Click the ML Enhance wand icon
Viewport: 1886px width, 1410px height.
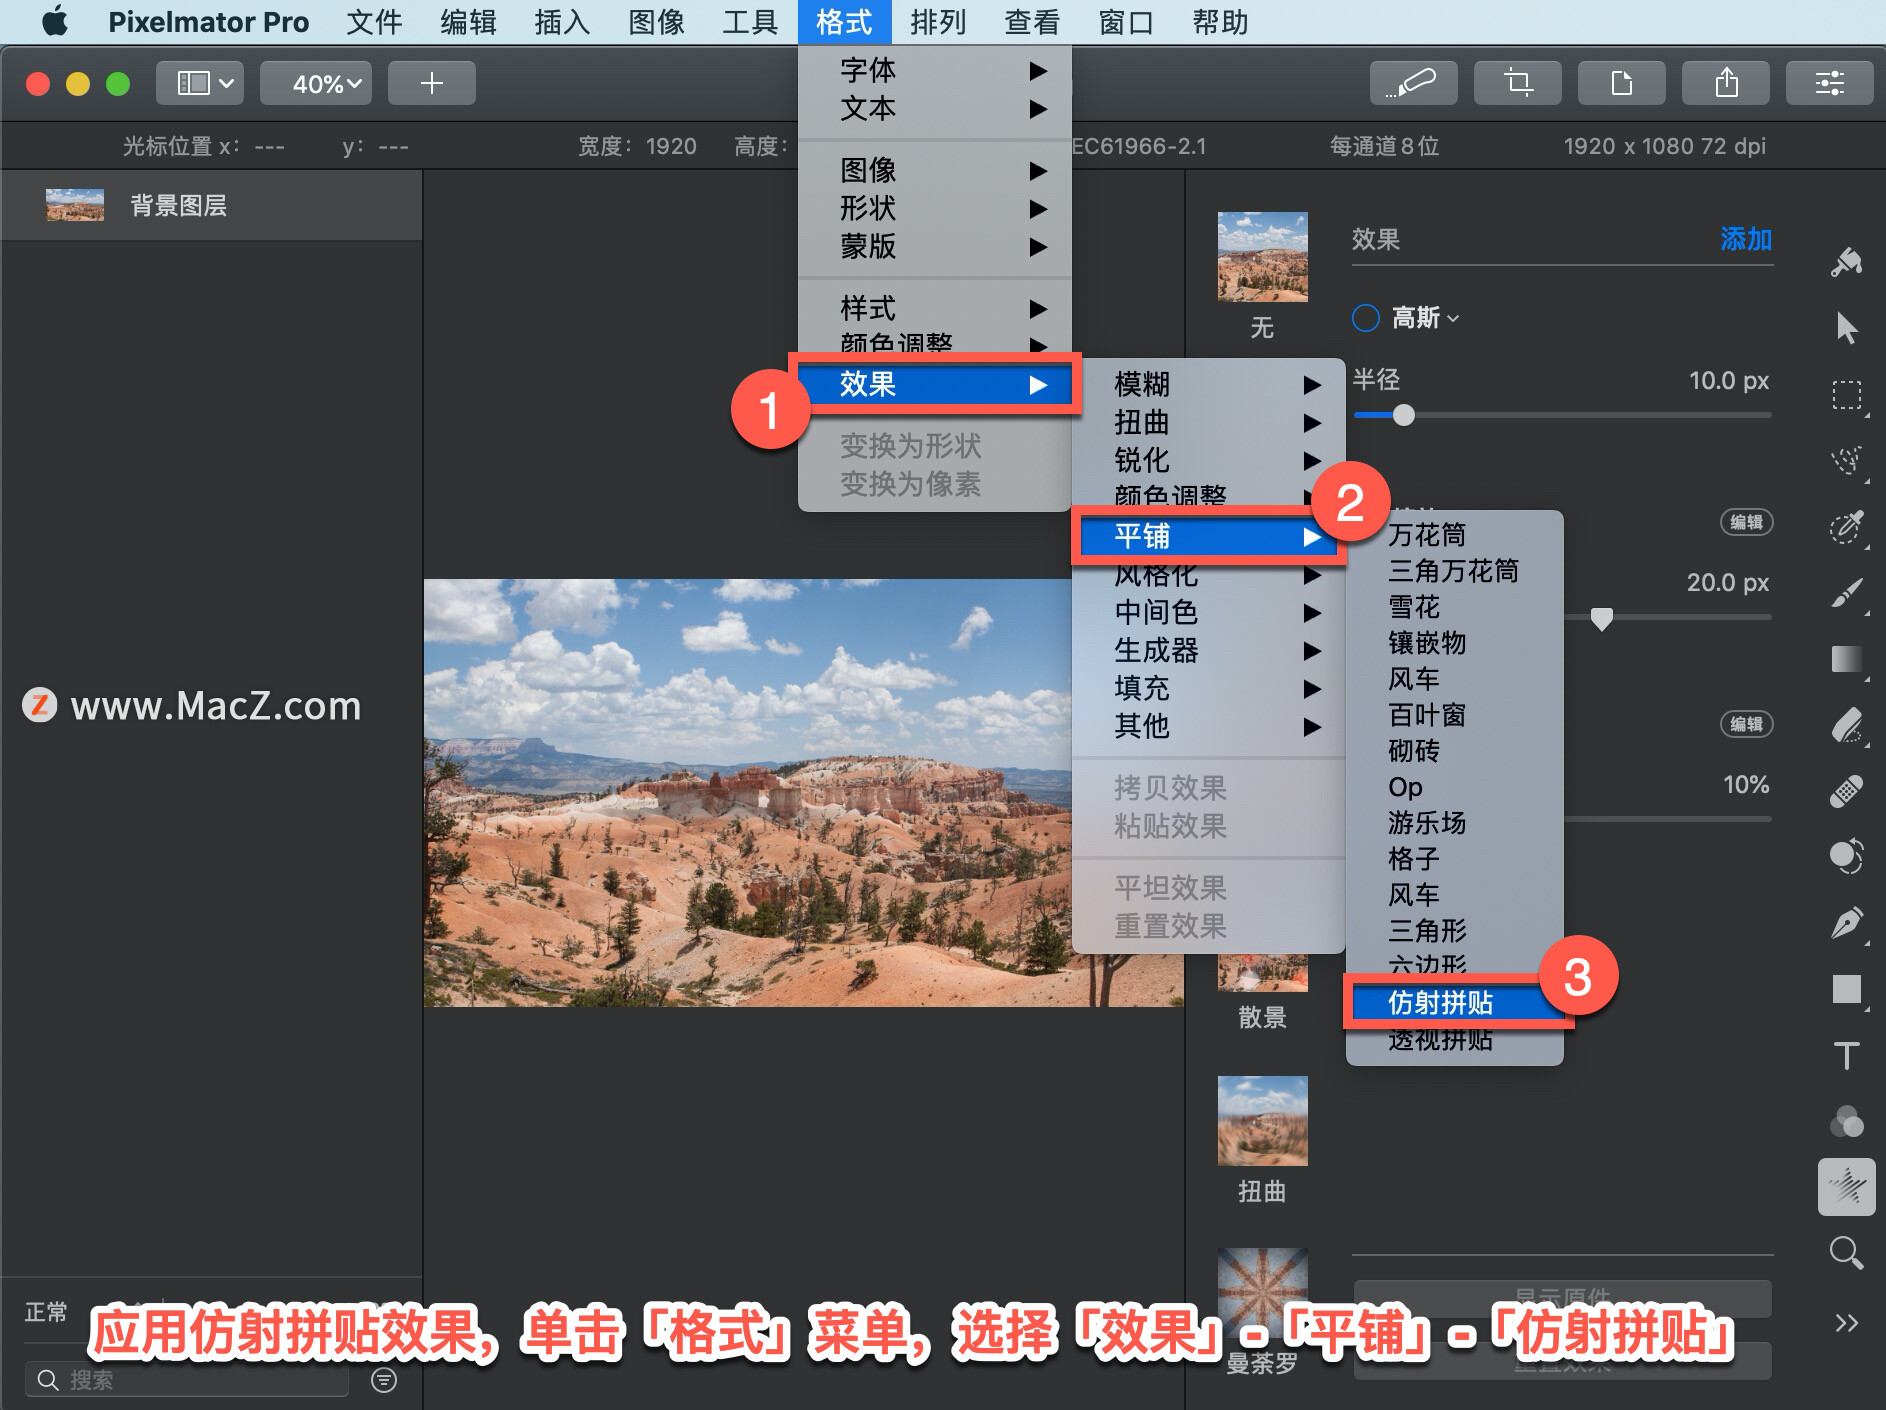(1413, 83)
